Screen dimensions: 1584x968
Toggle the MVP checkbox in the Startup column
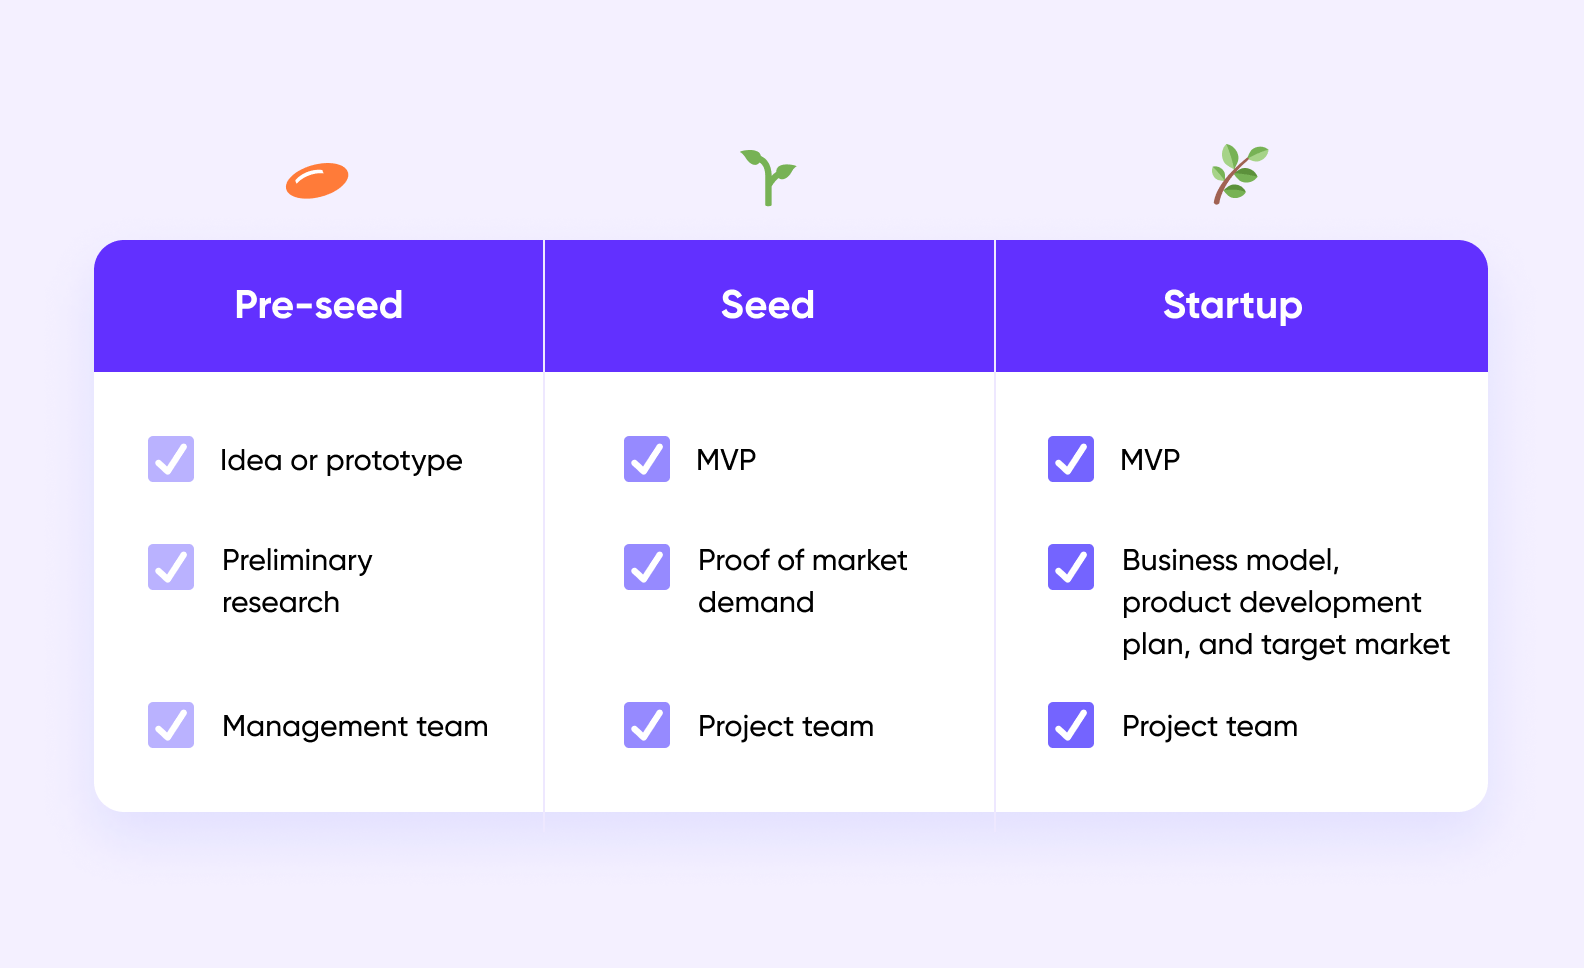point(1071,459)
